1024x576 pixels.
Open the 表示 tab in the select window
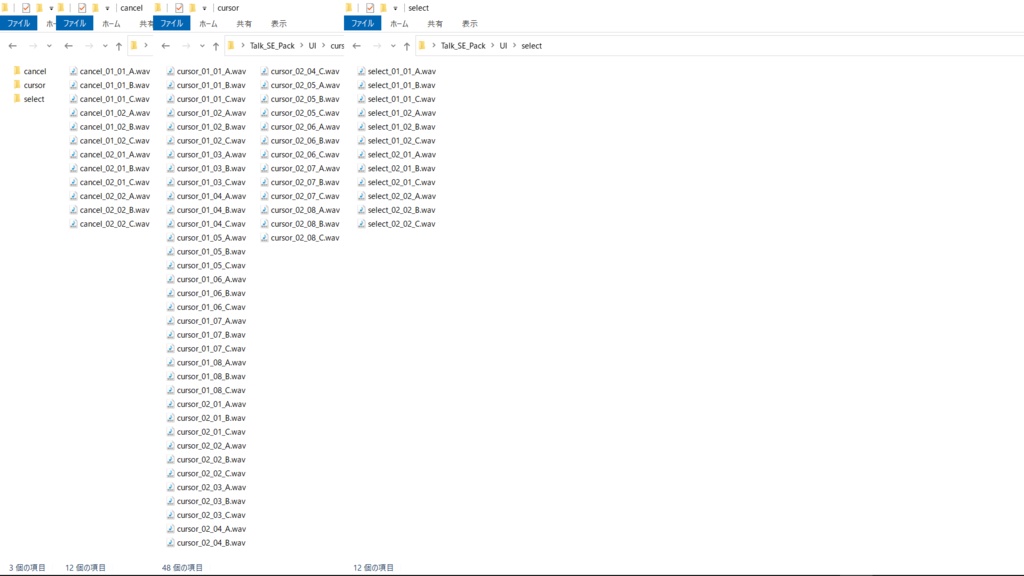click(x=470, y=24)
